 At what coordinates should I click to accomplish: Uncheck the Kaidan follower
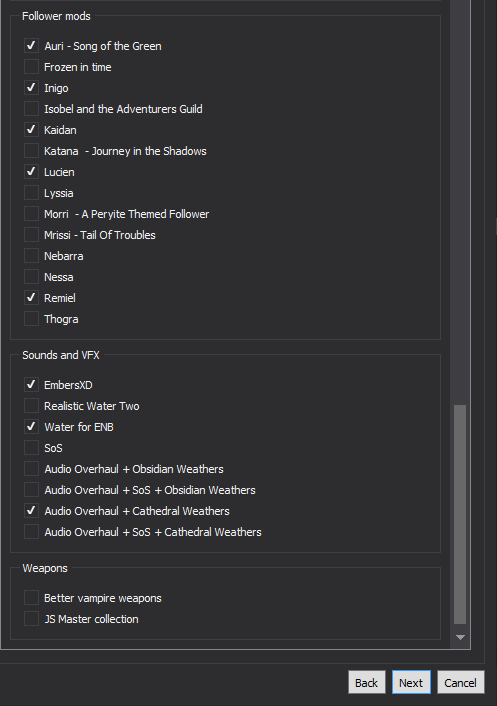point(31,130)
